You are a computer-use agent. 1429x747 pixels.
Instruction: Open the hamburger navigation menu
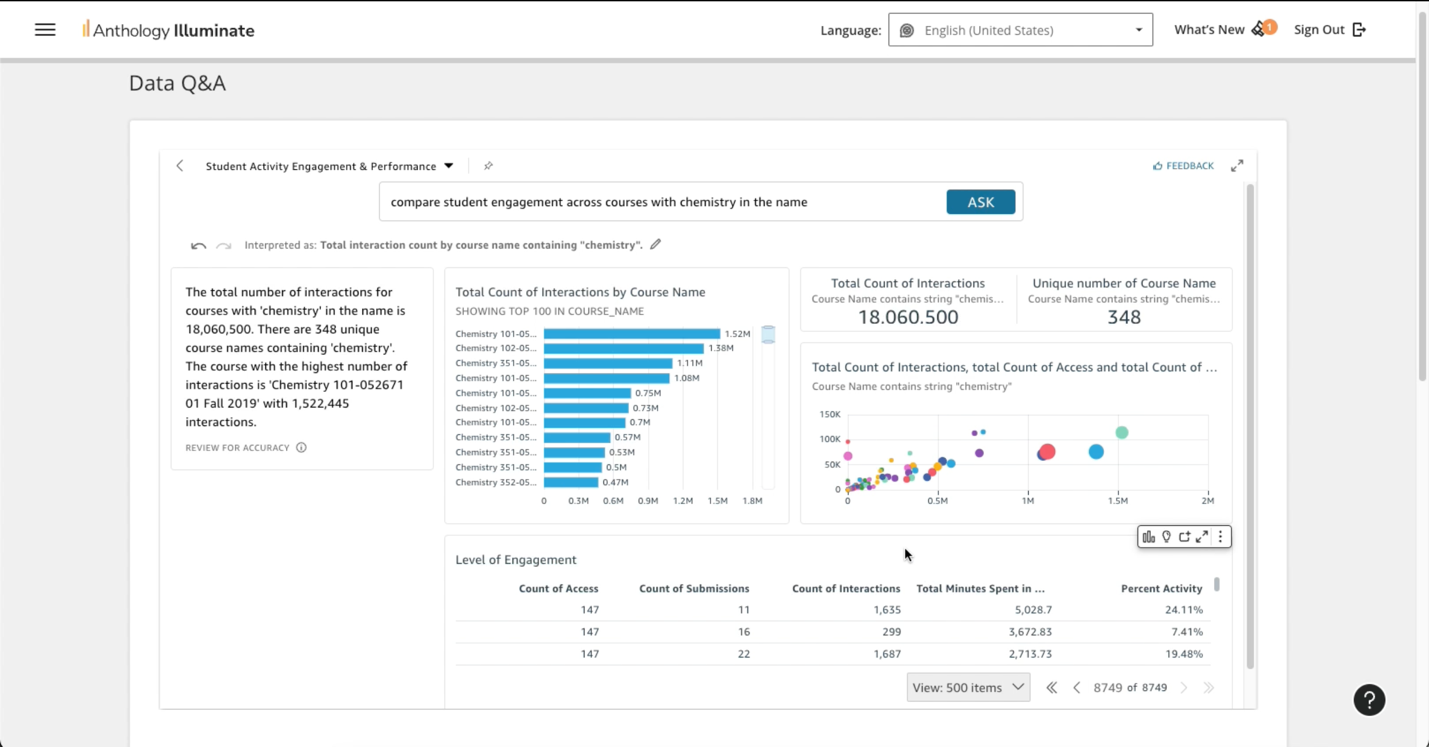tap(45, 30)
